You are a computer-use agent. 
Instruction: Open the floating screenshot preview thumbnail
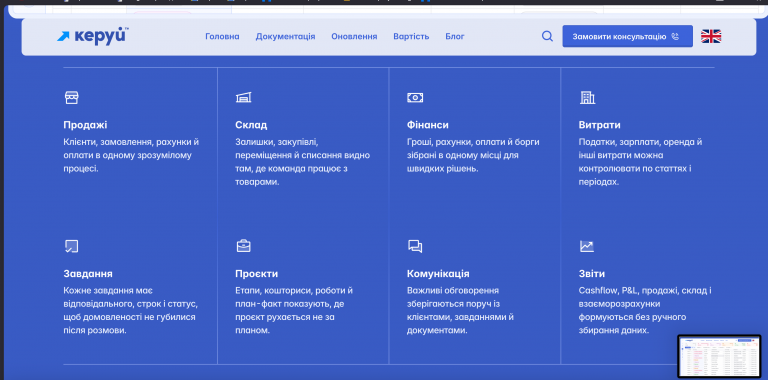coord(719,356)
